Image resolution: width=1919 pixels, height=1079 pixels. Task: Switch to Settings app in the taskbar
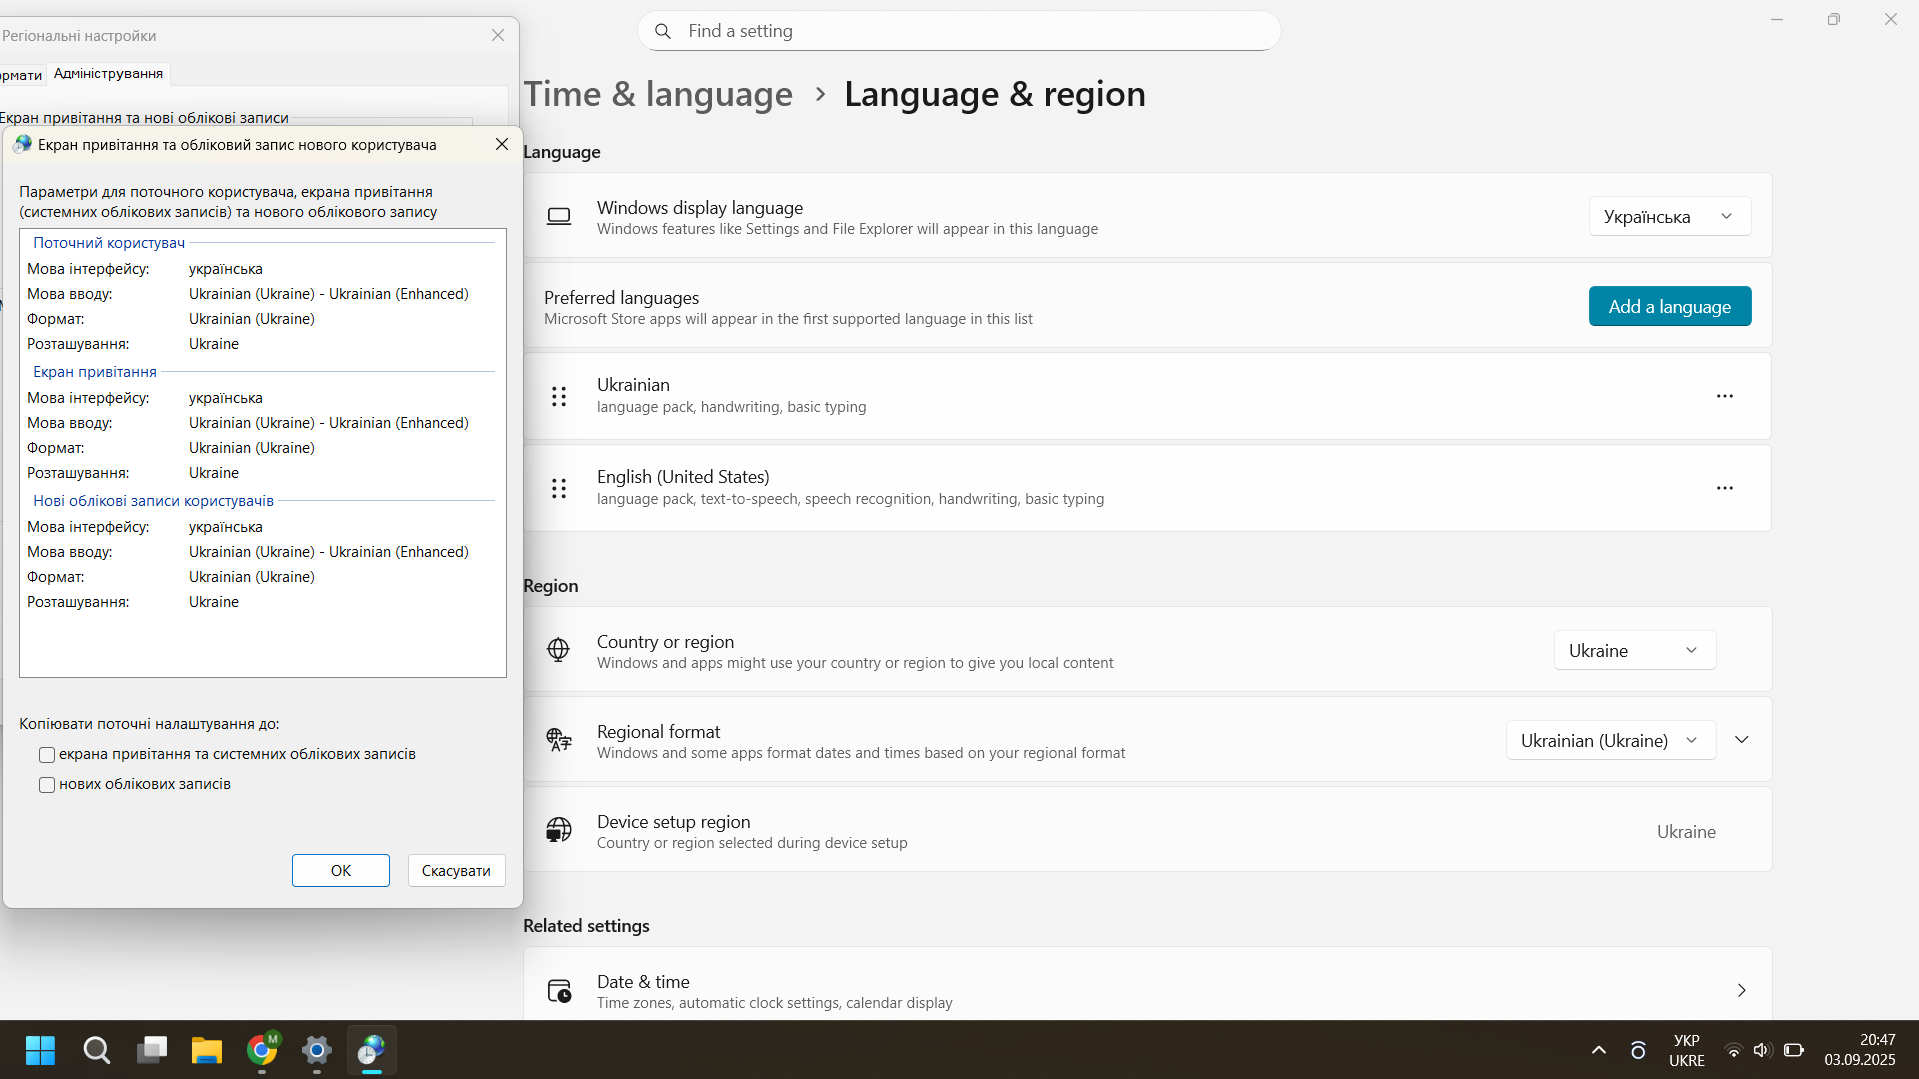click(317, 1050)
